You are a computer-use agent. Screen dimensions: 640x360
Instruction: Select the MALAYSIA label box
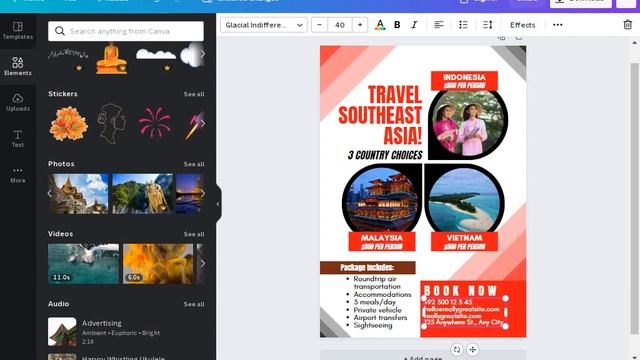(382, 242)
